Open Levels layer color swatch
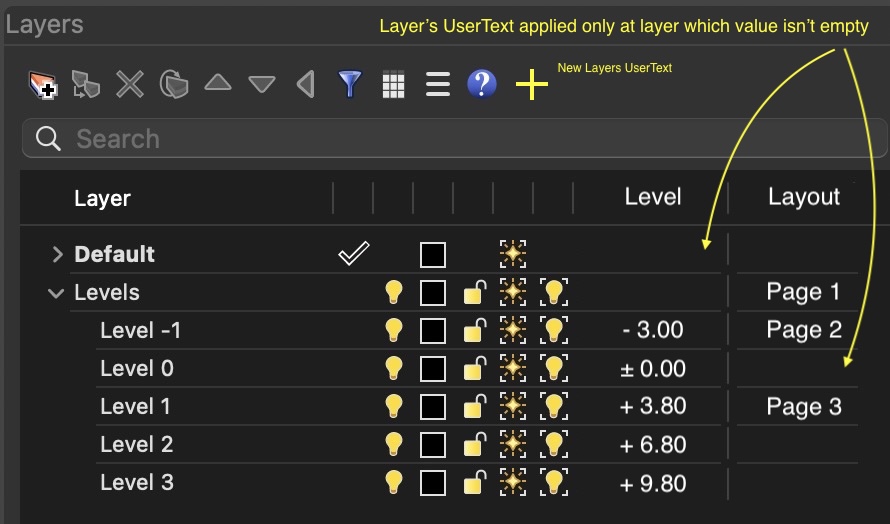Image resolution: width=890 pixels, height=524 pixels. pos(433,293)
